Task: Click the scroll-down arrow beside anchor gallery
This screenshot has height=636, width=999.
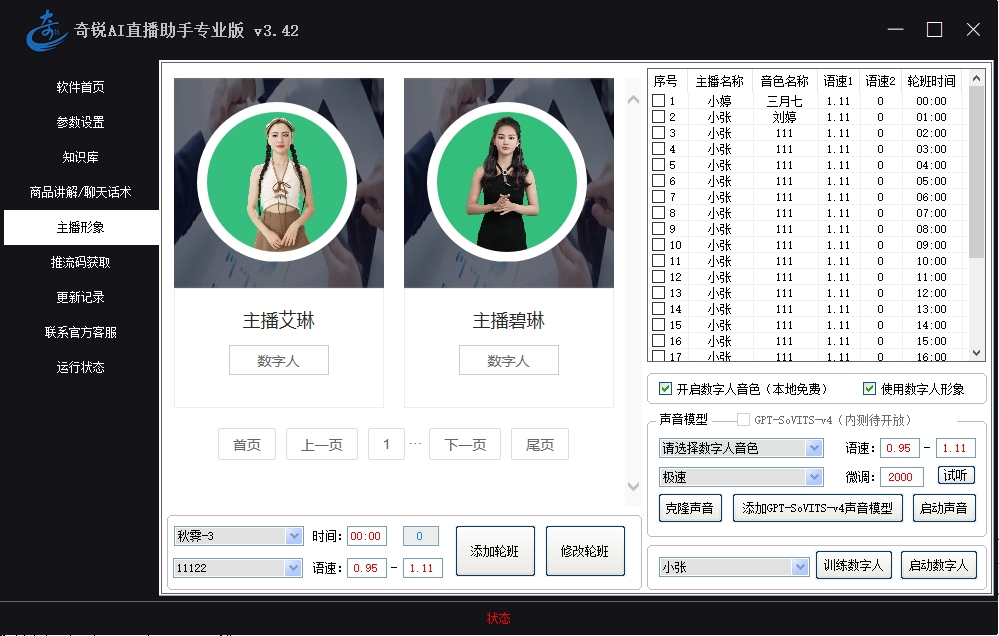Action: click(x=632, y=486)
